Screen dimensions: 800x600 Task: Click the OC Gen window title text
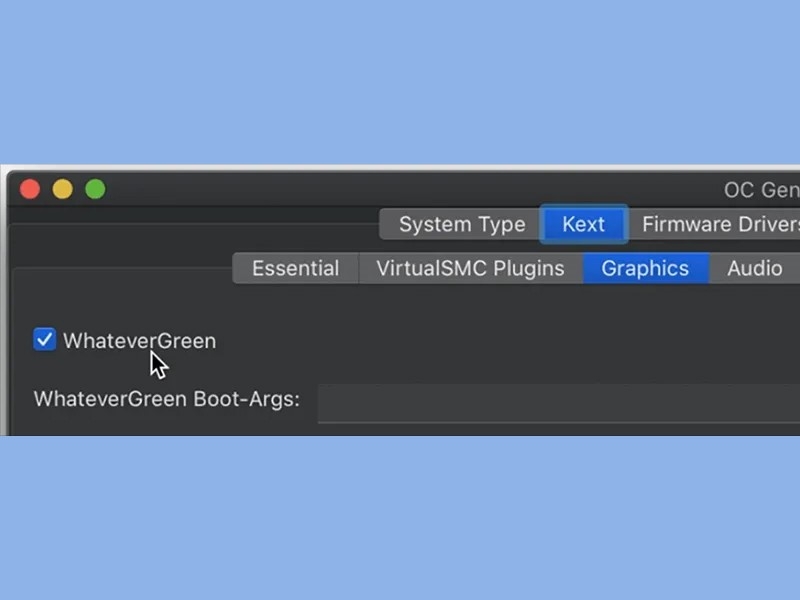pos(762,190)
